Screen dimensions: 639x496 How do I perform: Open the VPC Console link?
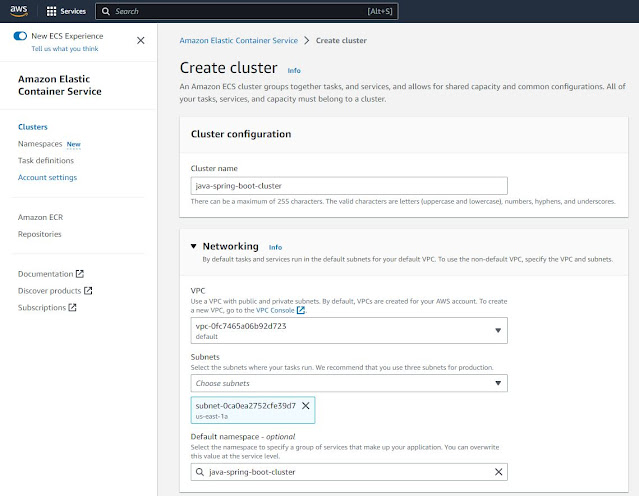coord(280,310)
